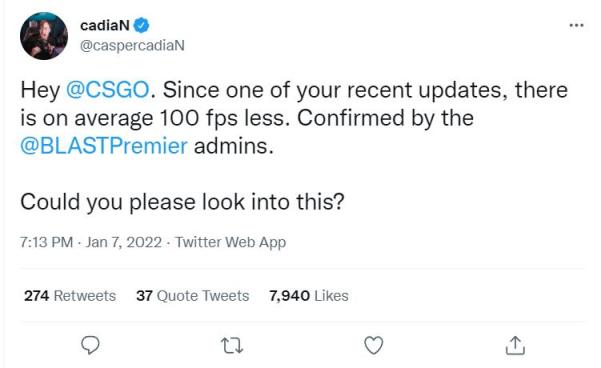Click the 7:13 PM timestamp

(x=46, y=242)
